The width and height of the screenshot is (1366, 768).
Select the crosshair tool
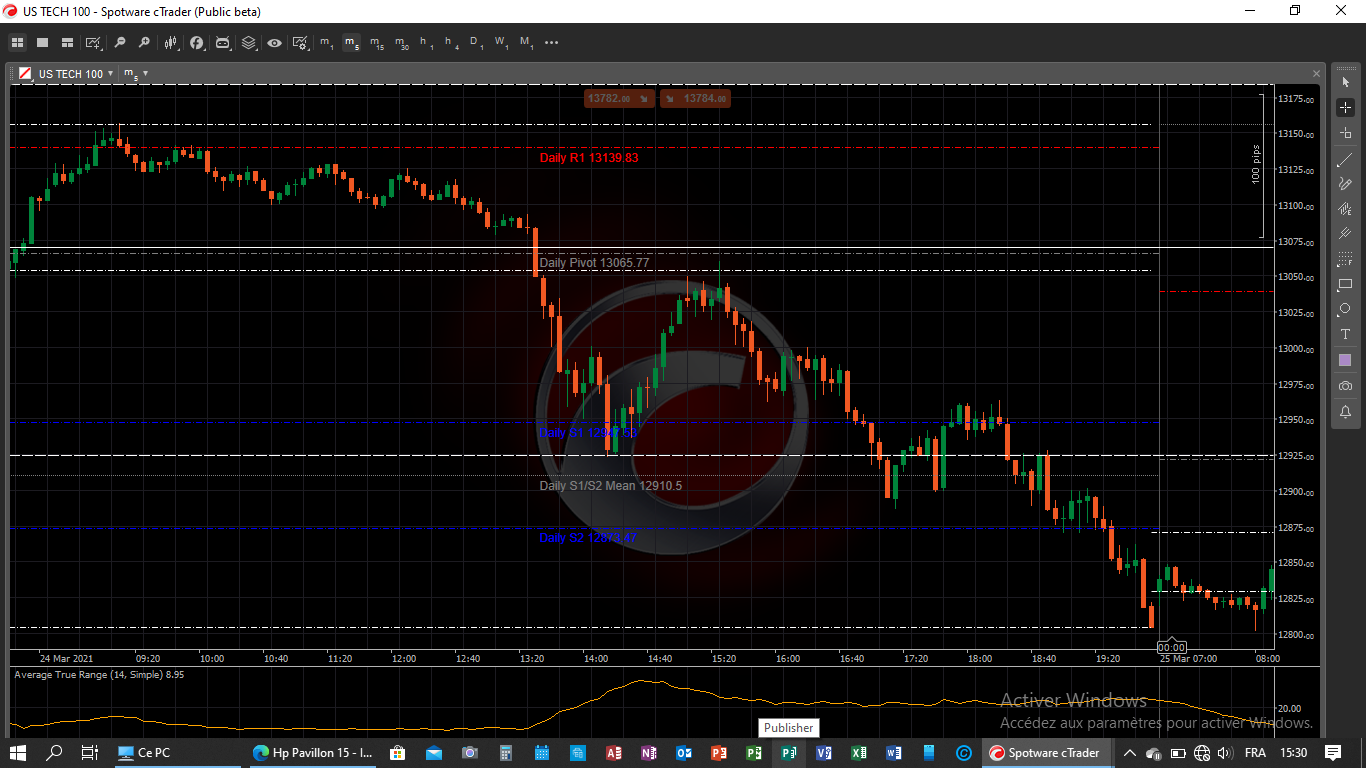(x=1345, y=107)
